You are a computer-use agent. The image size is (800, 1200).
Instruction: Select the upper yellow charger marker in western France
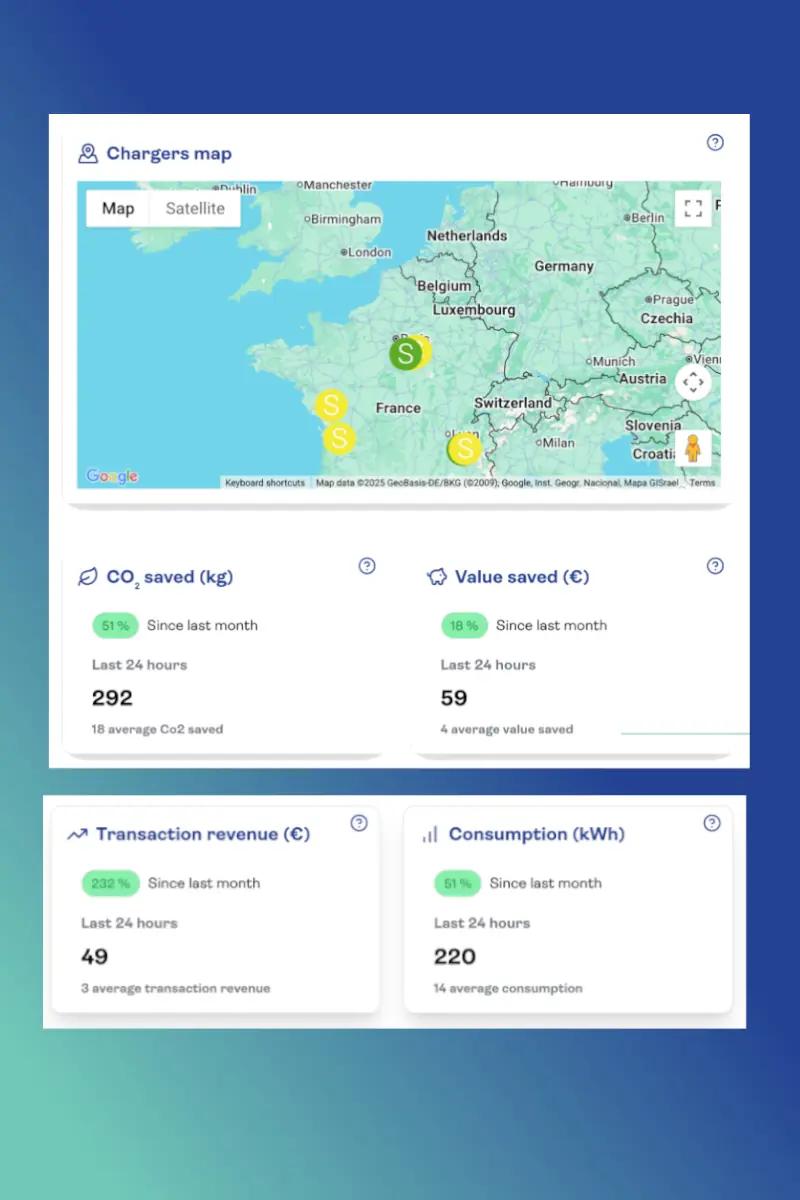point(331,405)
